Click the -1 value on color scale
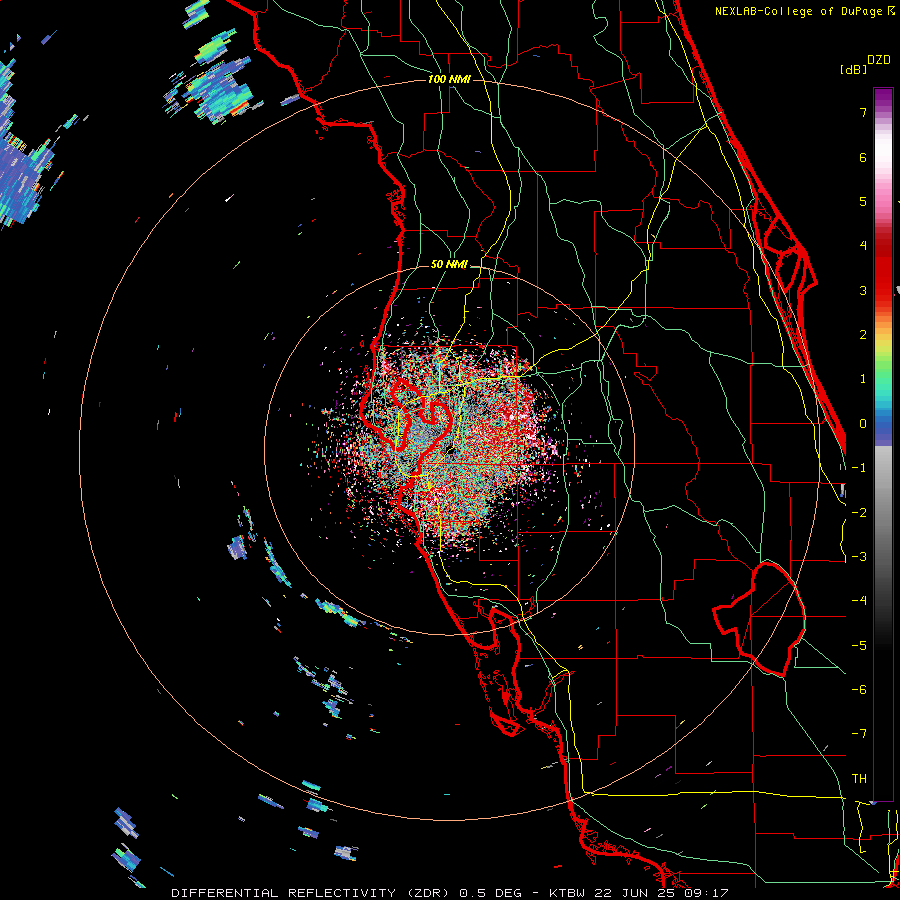The image size is (900, 900). (x=859, y=468)
